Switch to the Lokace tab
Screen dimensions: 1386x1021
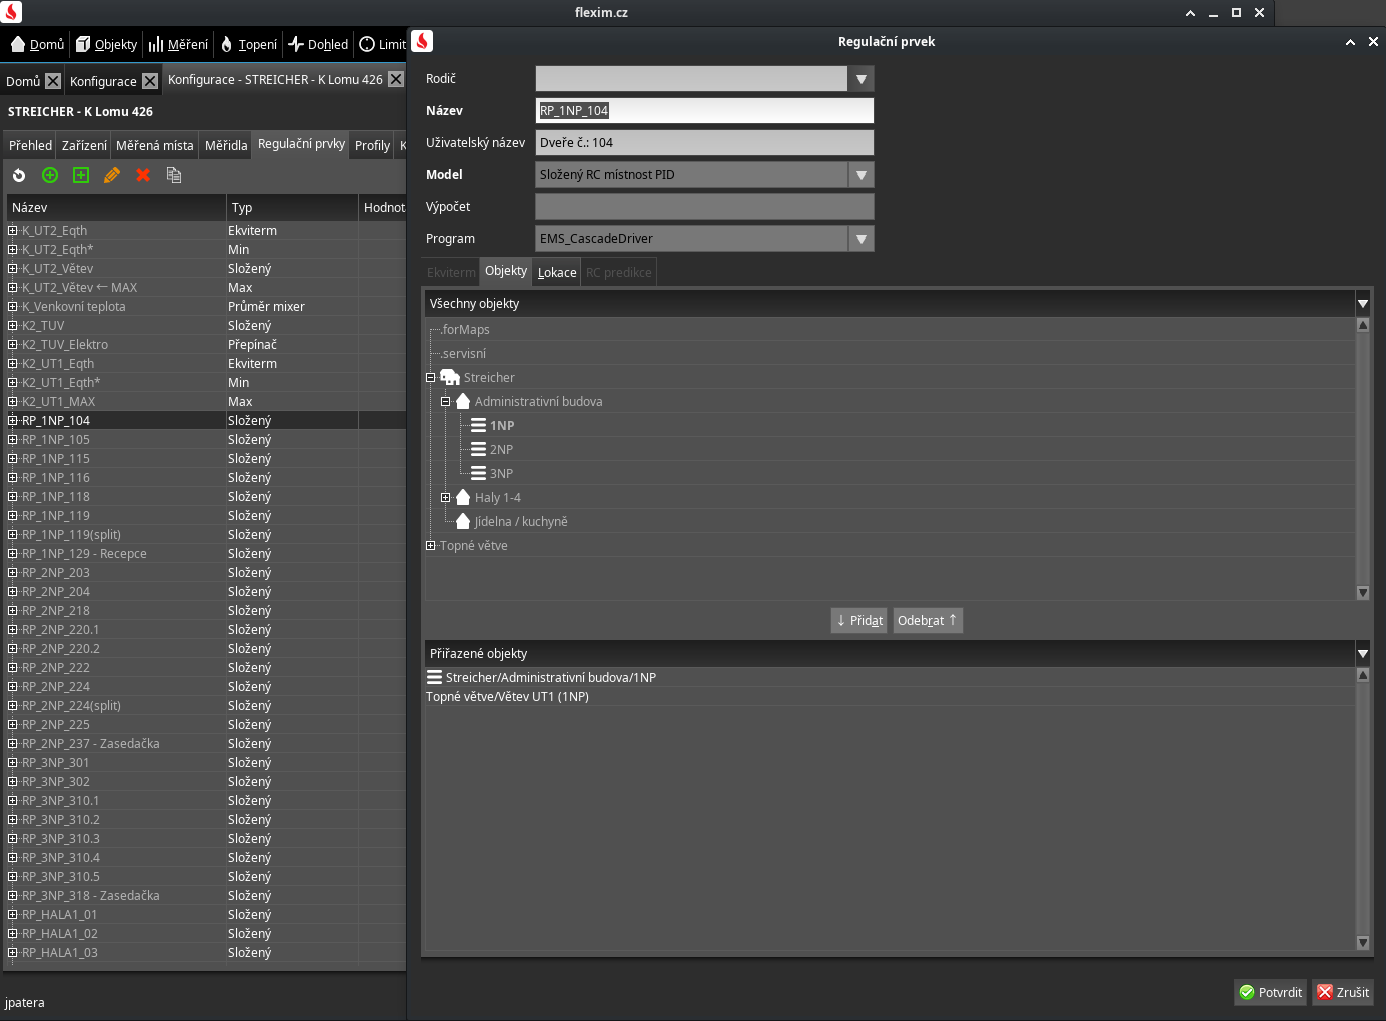click(x=557, y=272)
